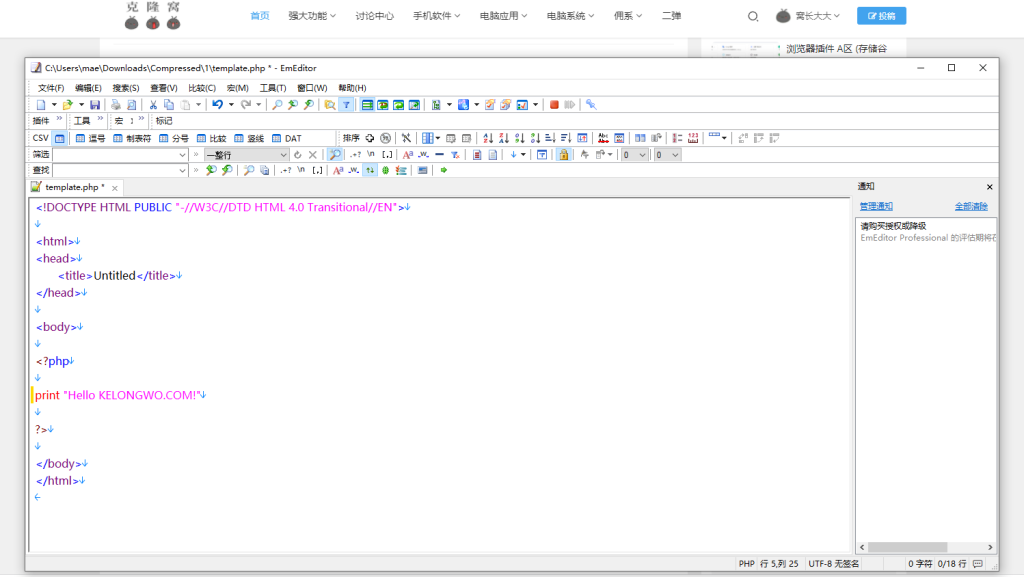1024x577 pixels.
Task: Sort A to Z ascending
Action: coord(488,138)
